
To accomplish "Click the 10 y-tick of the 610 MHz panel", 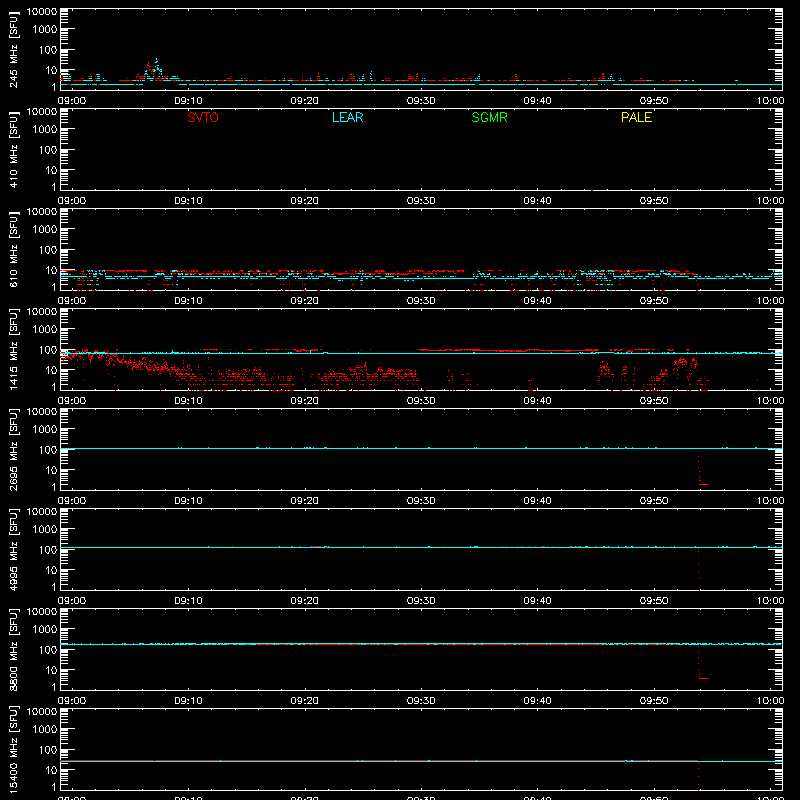I will pyautogui.click(x=51, y=270).
